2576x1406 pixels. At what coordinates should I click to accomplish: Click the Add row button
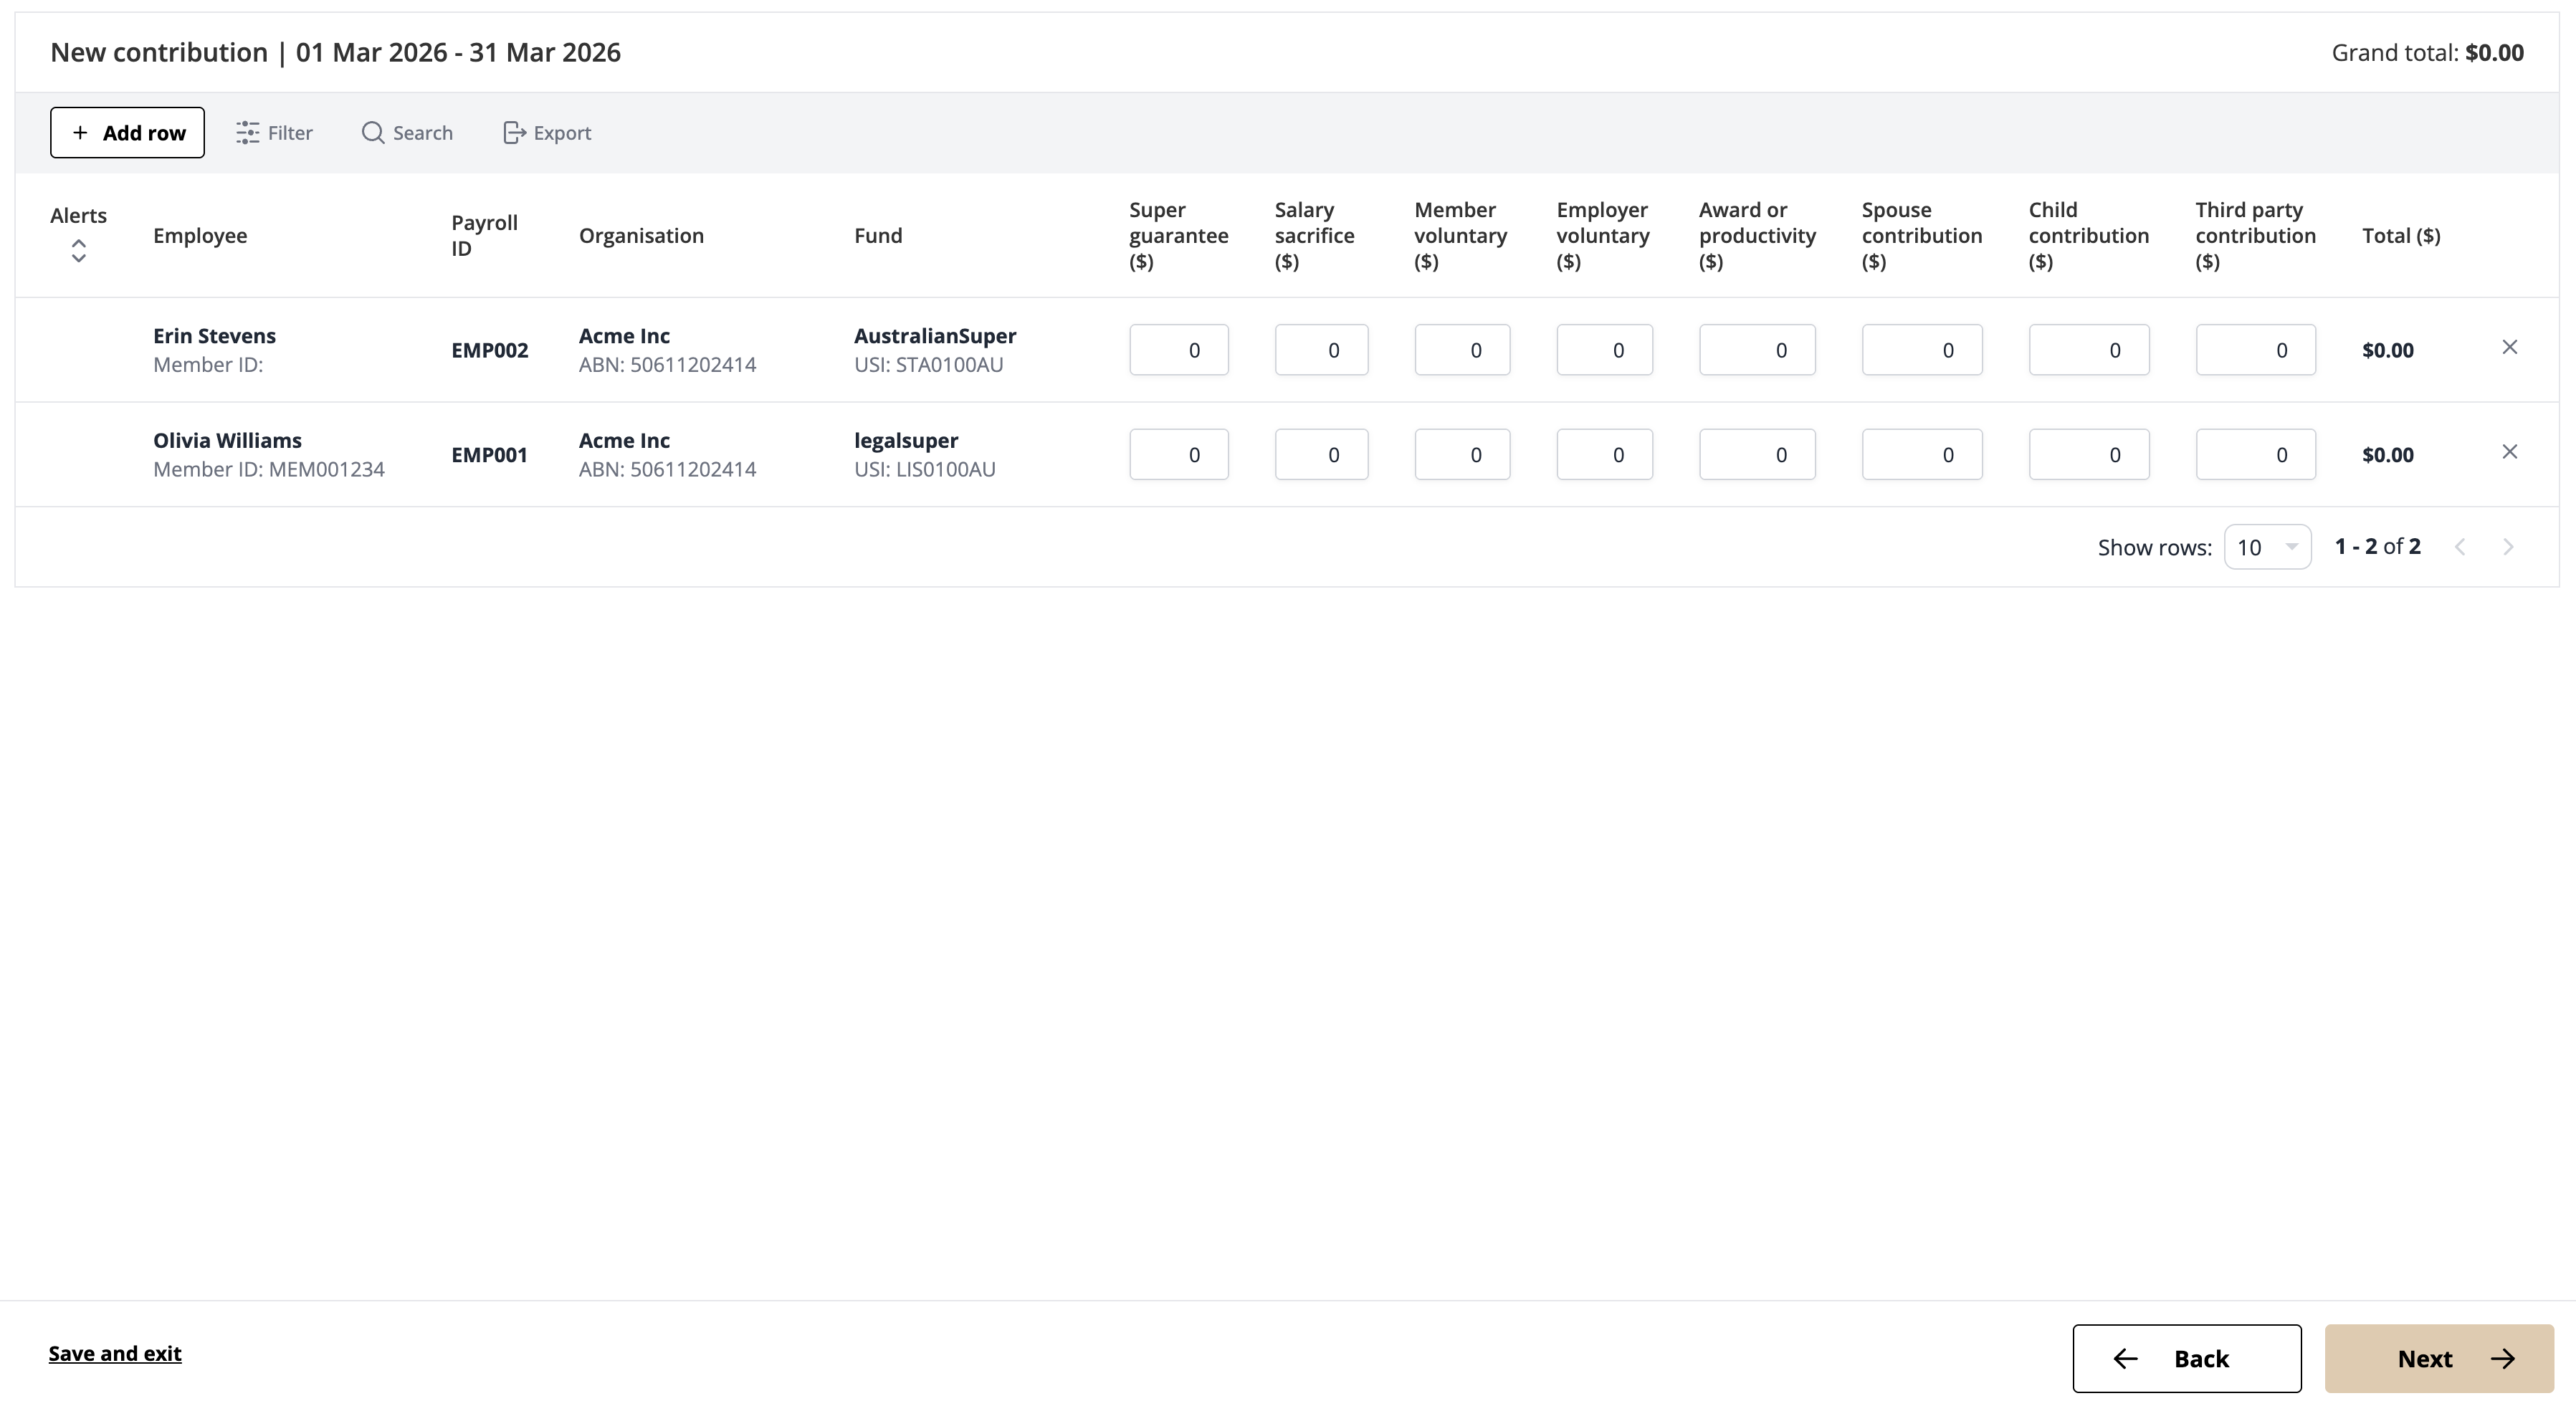tap(127, 132)
